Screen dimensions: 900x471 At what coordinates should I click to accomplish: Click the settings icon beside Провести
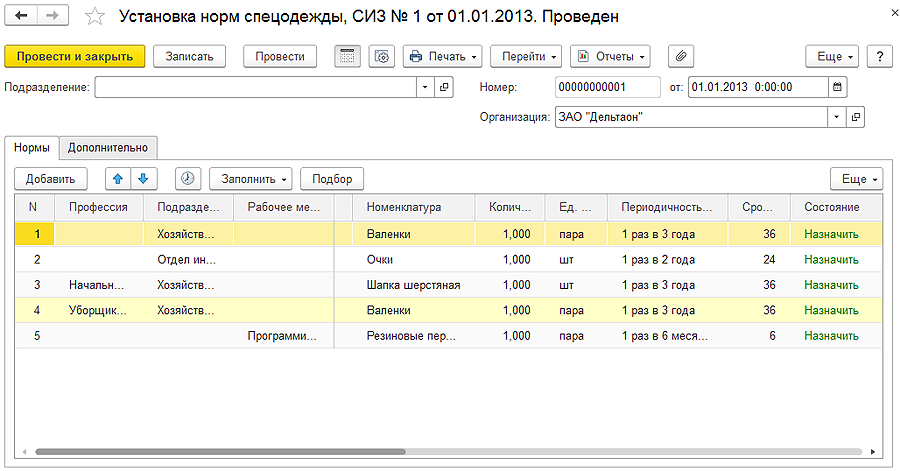click(381, 56)
